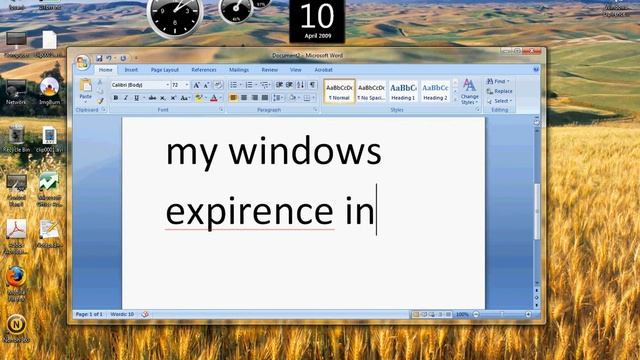
Task: Toggle underline formatting
Action: [136, 98]
